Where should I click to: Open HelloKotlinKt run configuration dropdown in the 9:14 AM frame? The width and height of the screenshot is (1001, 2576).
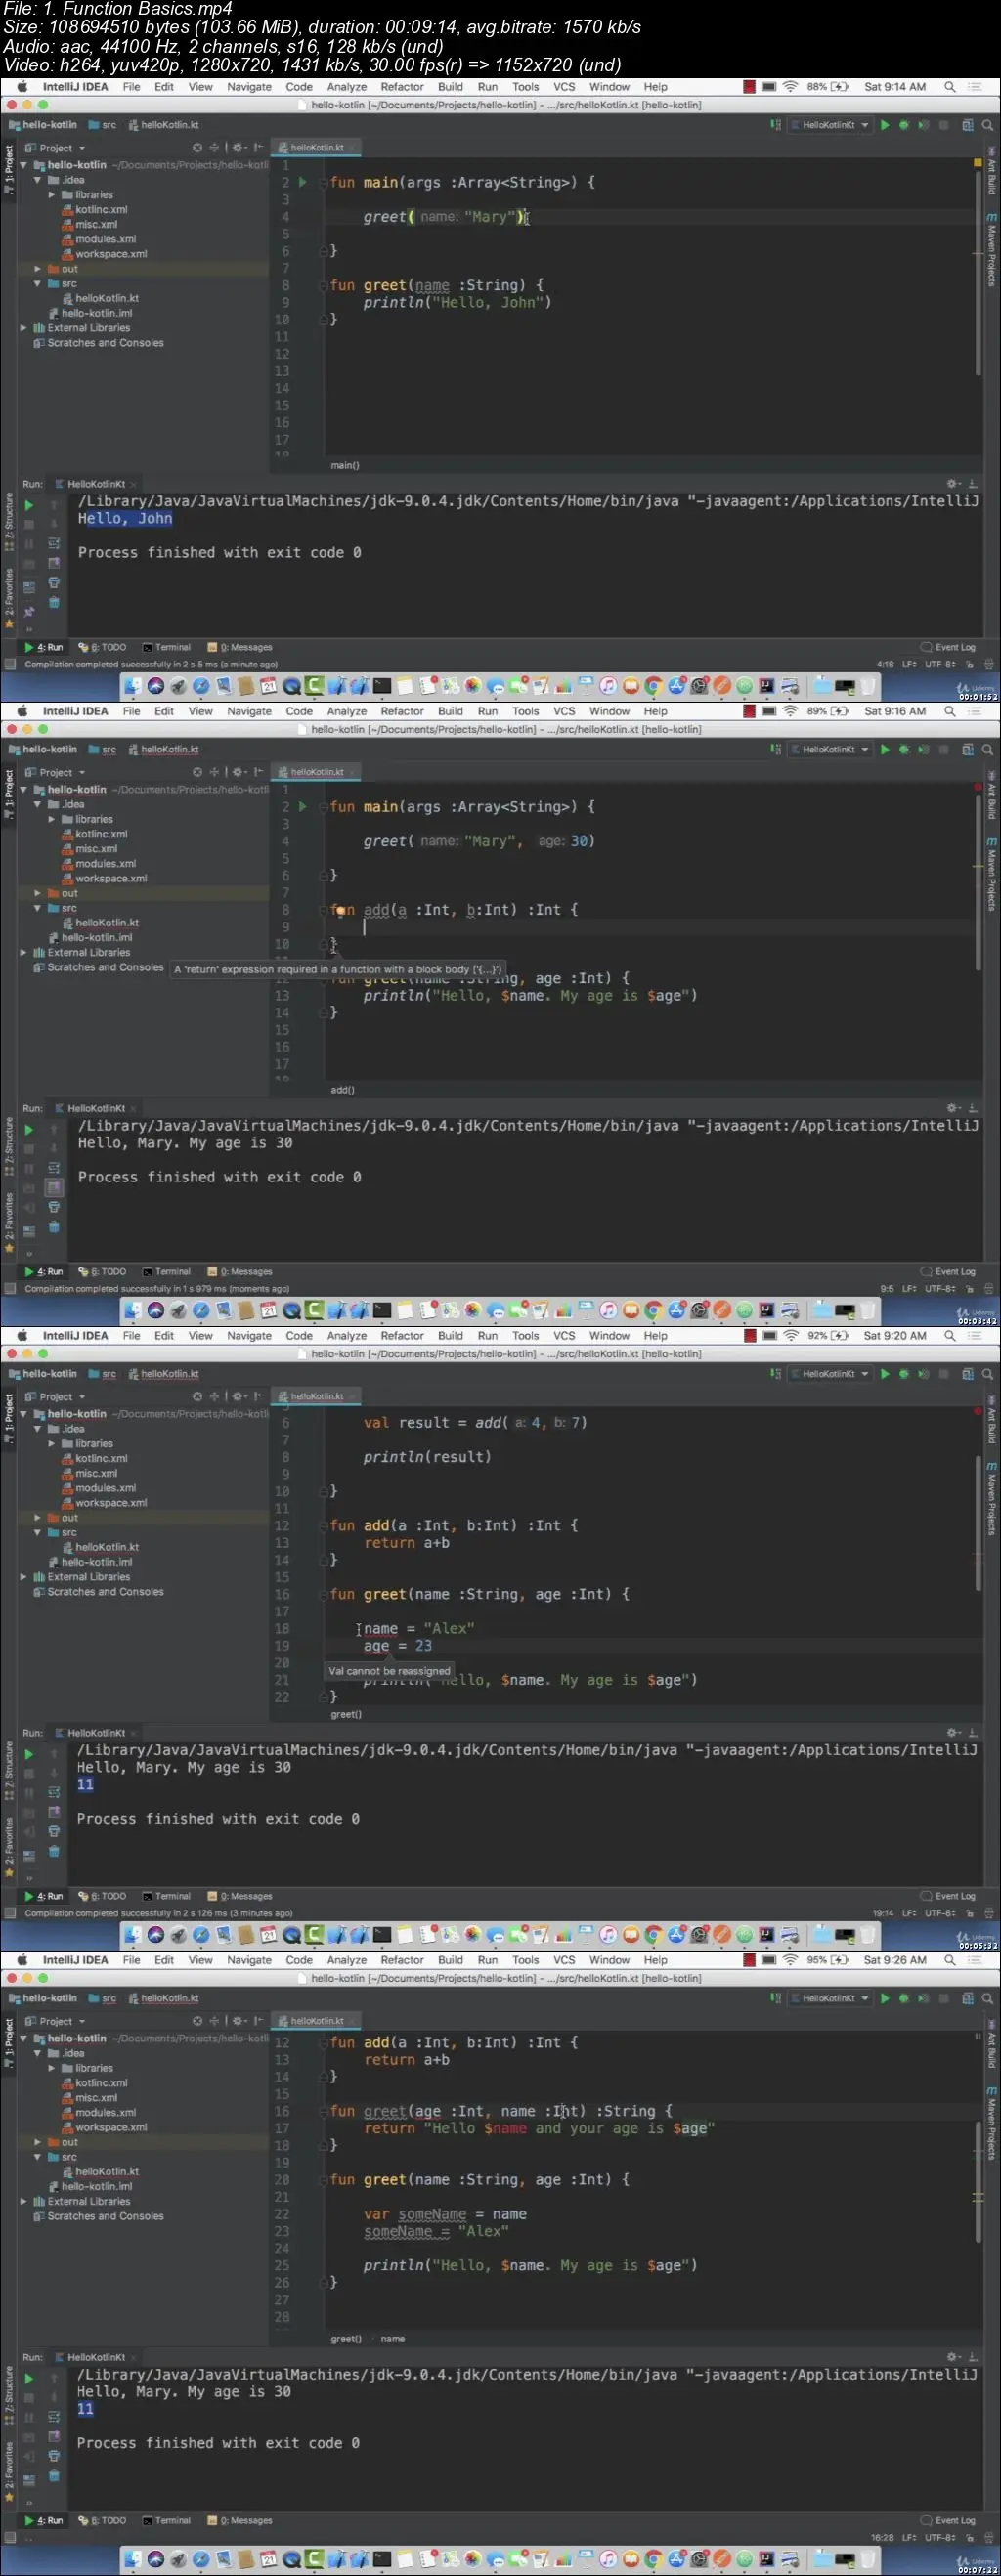click(830, 125)
